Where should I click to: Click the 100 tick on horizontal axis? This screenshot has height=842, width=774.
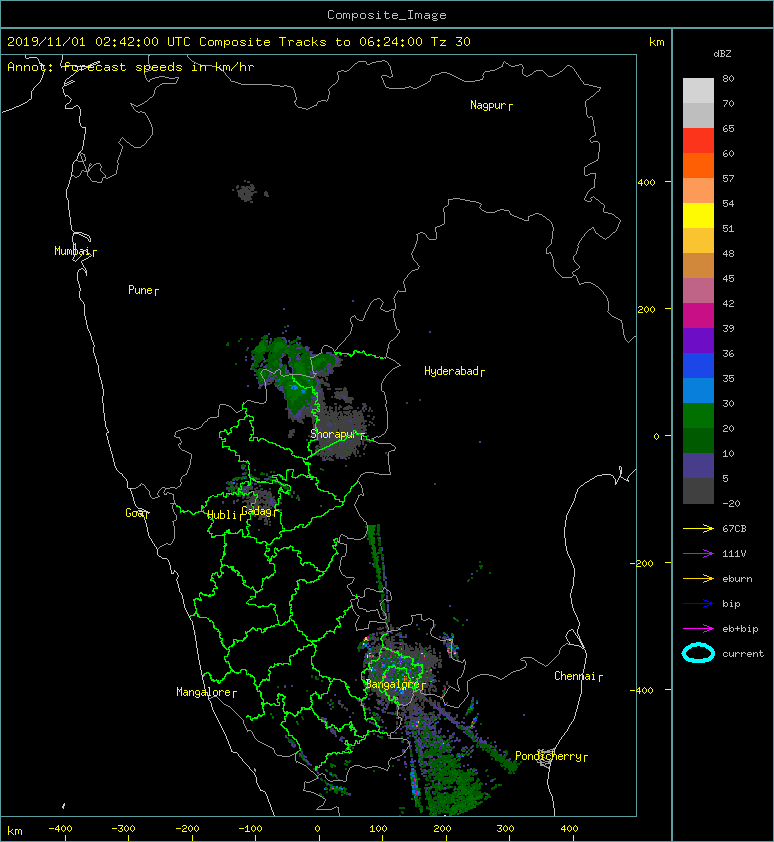(378, 829)
